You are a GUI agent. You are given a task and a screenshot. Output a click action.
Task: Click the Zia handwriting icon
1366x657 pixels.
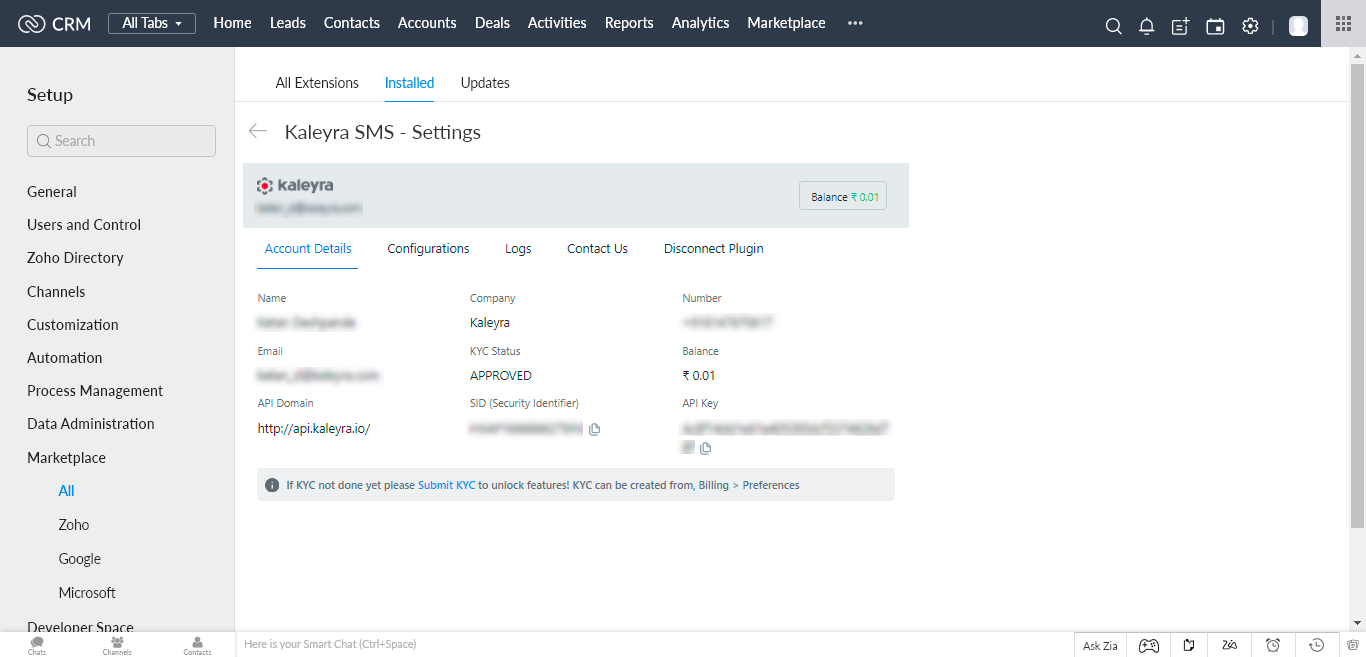coord(1230,645)
